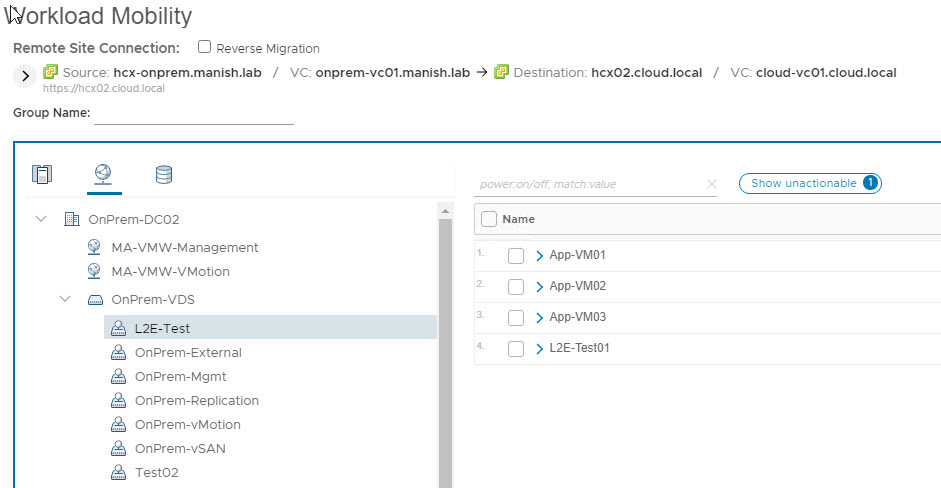Tick the checkbox for App-VM01
The width and height of the screenshot is (941, 488).
[516, 256]
